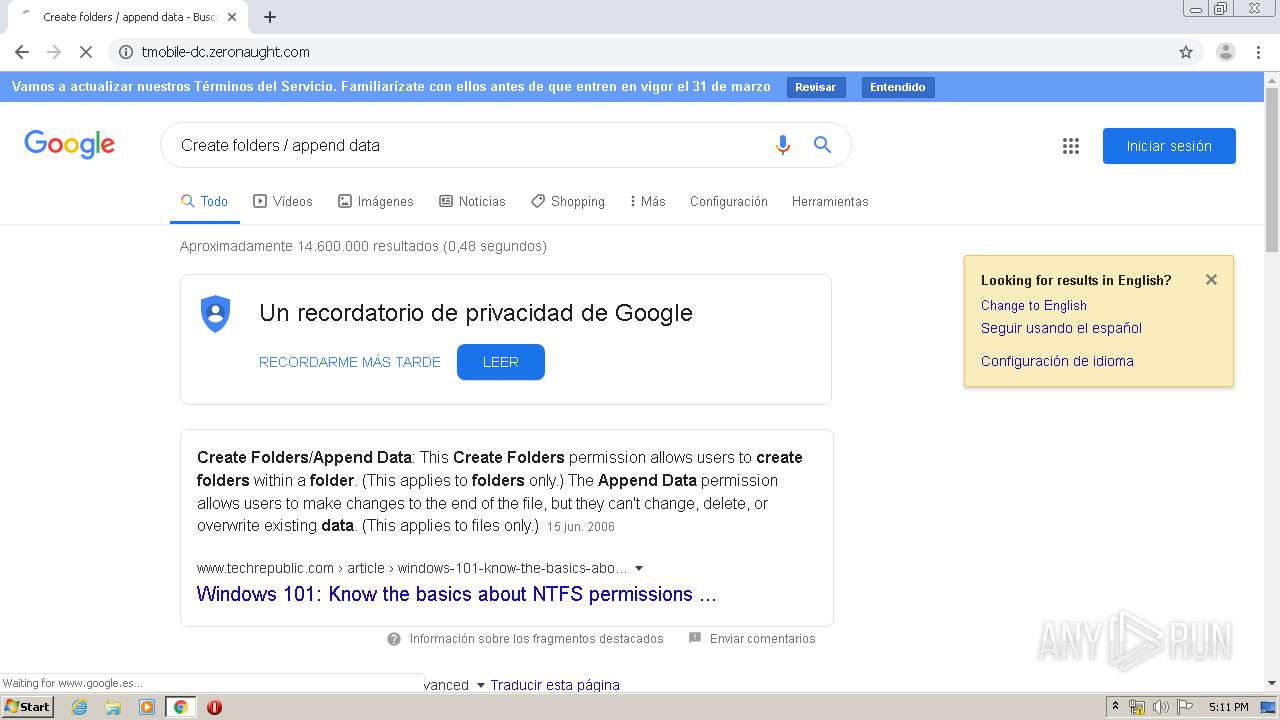Click the page vertical scrollbar thumb
1280x720 pixels.
pyautogui.click(x=1271, y=170)
